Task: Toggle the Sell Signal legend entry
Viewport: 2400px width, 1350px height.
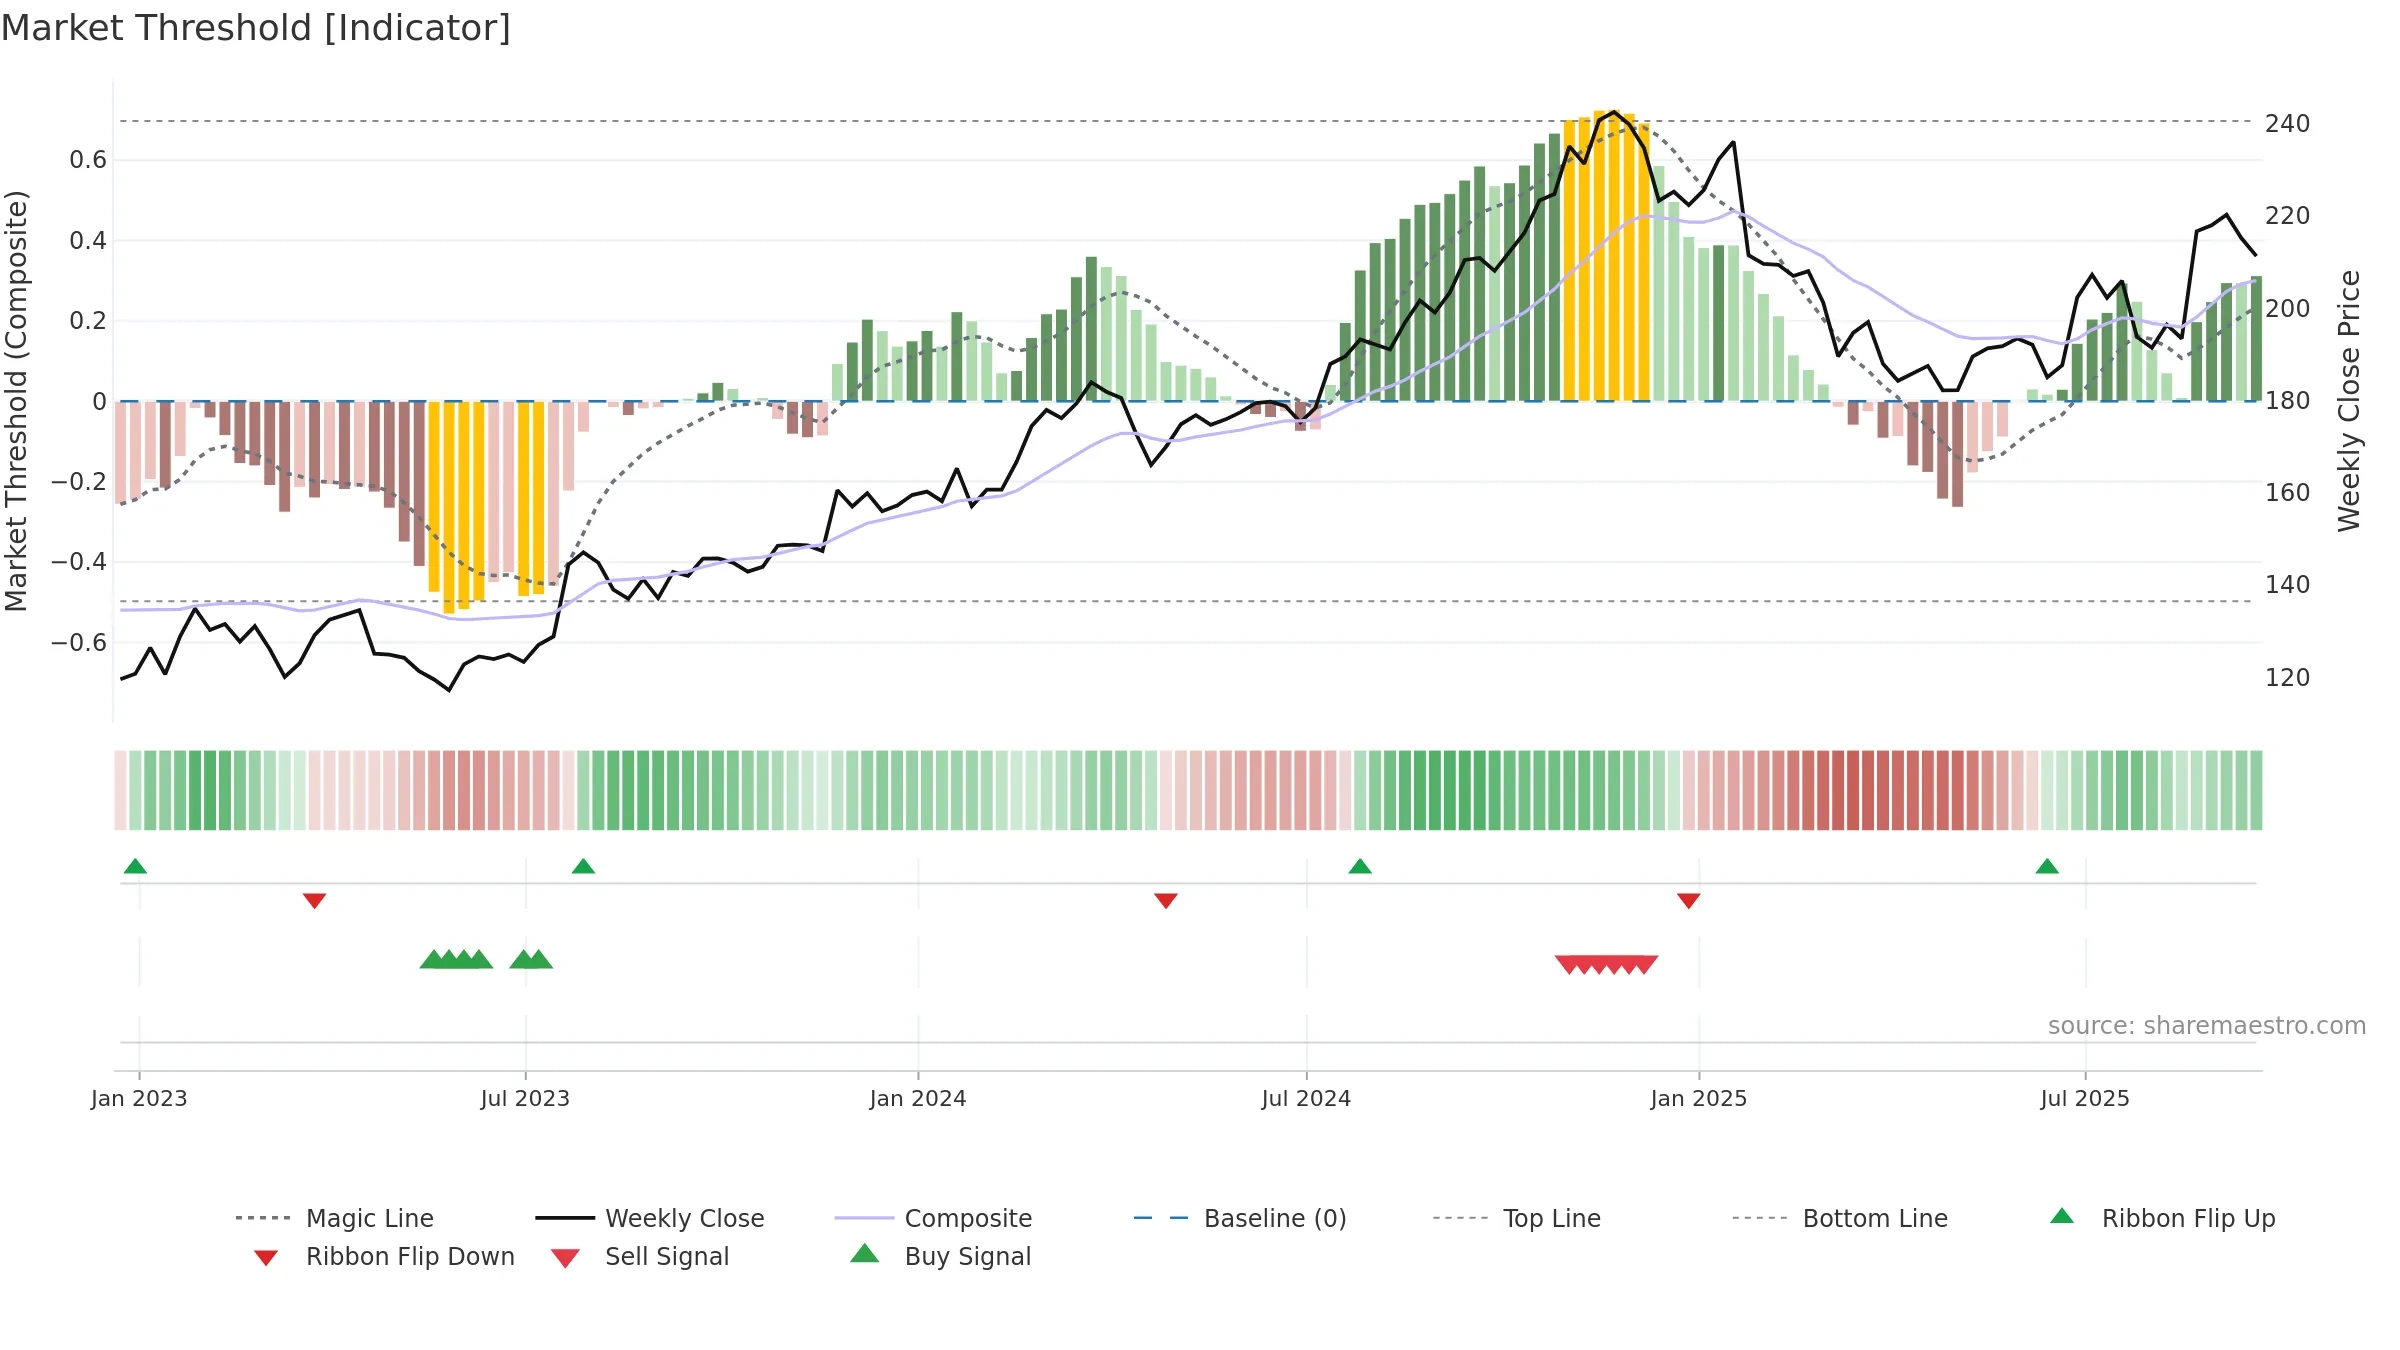Action: [640, 1256]
